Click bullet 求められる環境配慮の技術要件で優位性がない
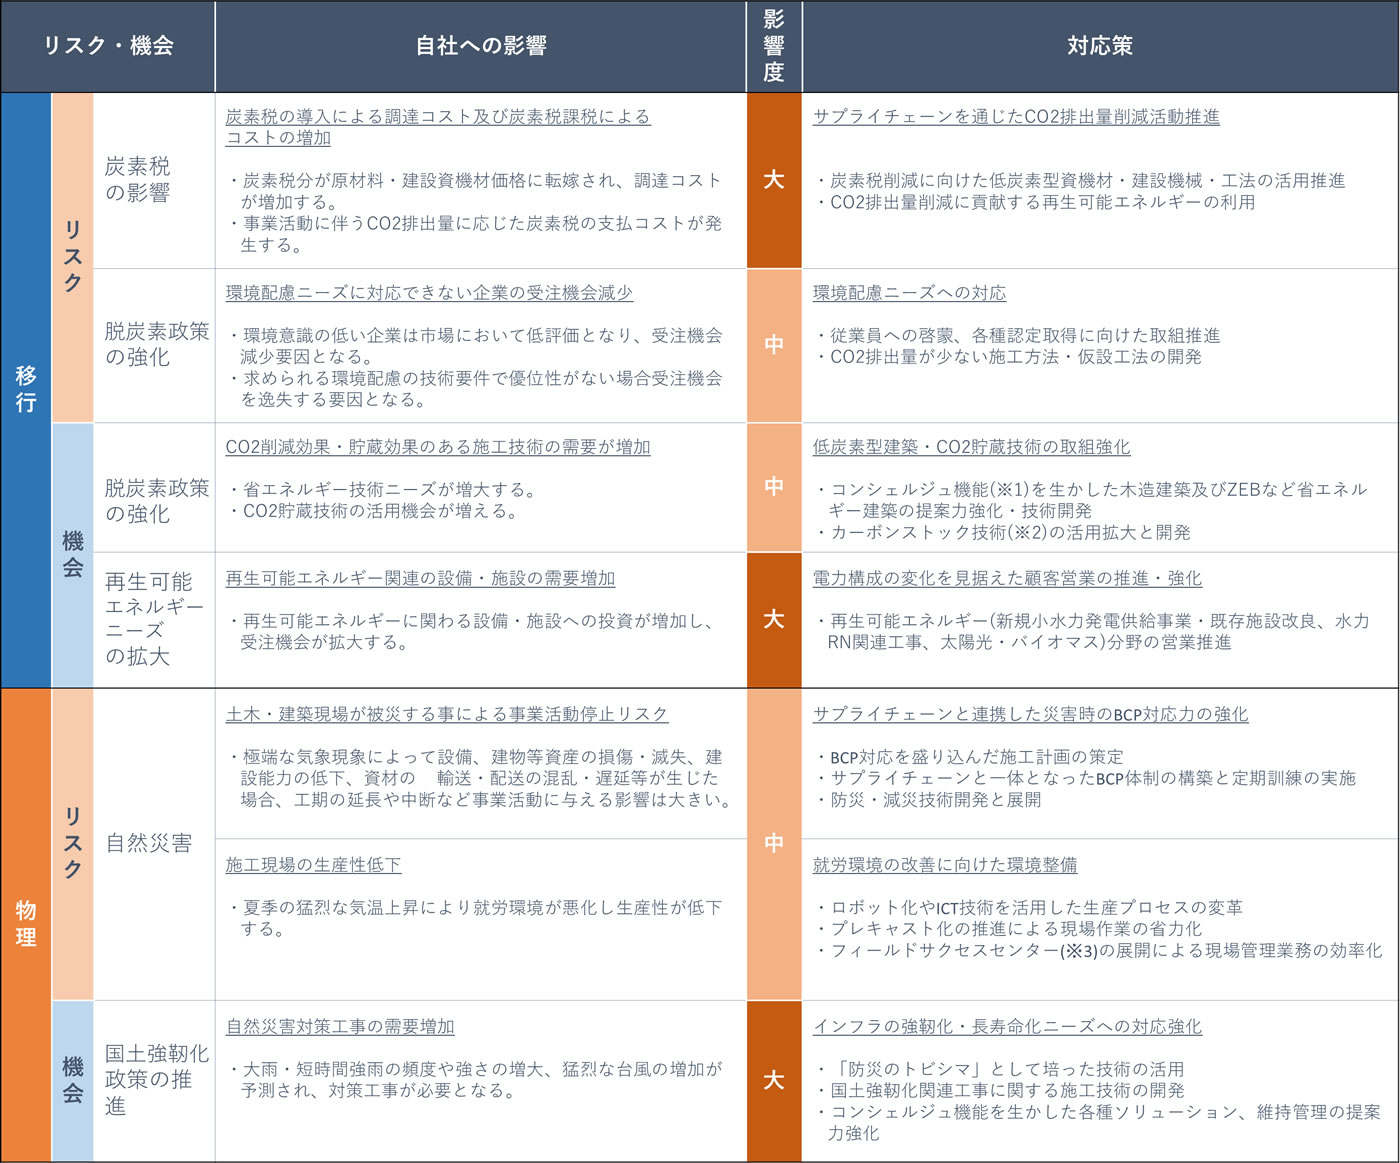The height and width of the screenshot is (1163, 1400). tap(474, 389)
